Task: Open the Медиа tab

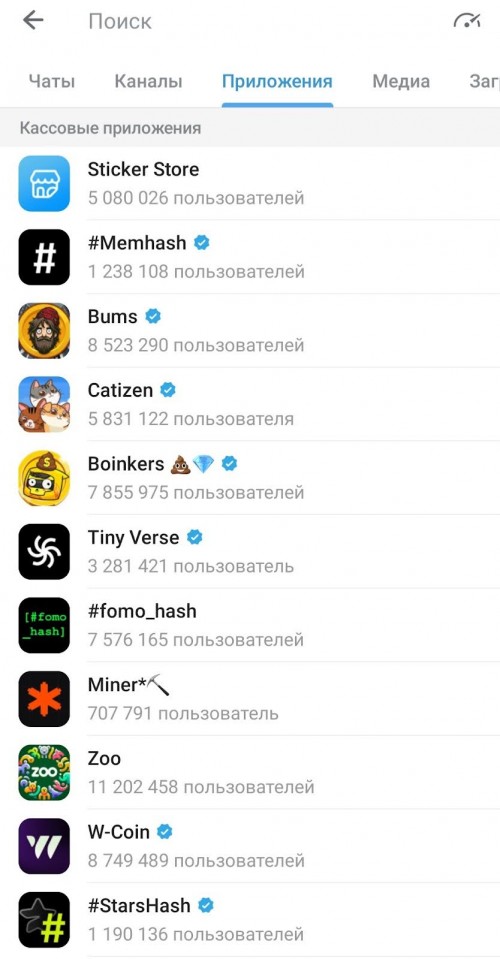Action: (401, 81)
